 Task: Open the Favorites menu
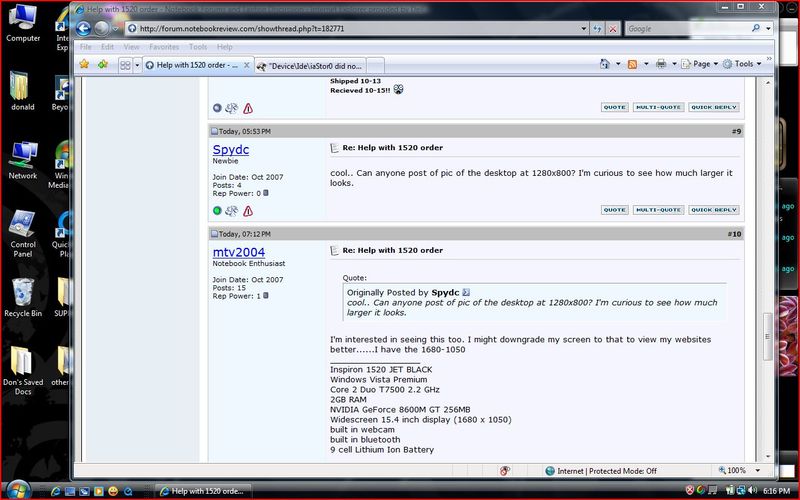164,47
